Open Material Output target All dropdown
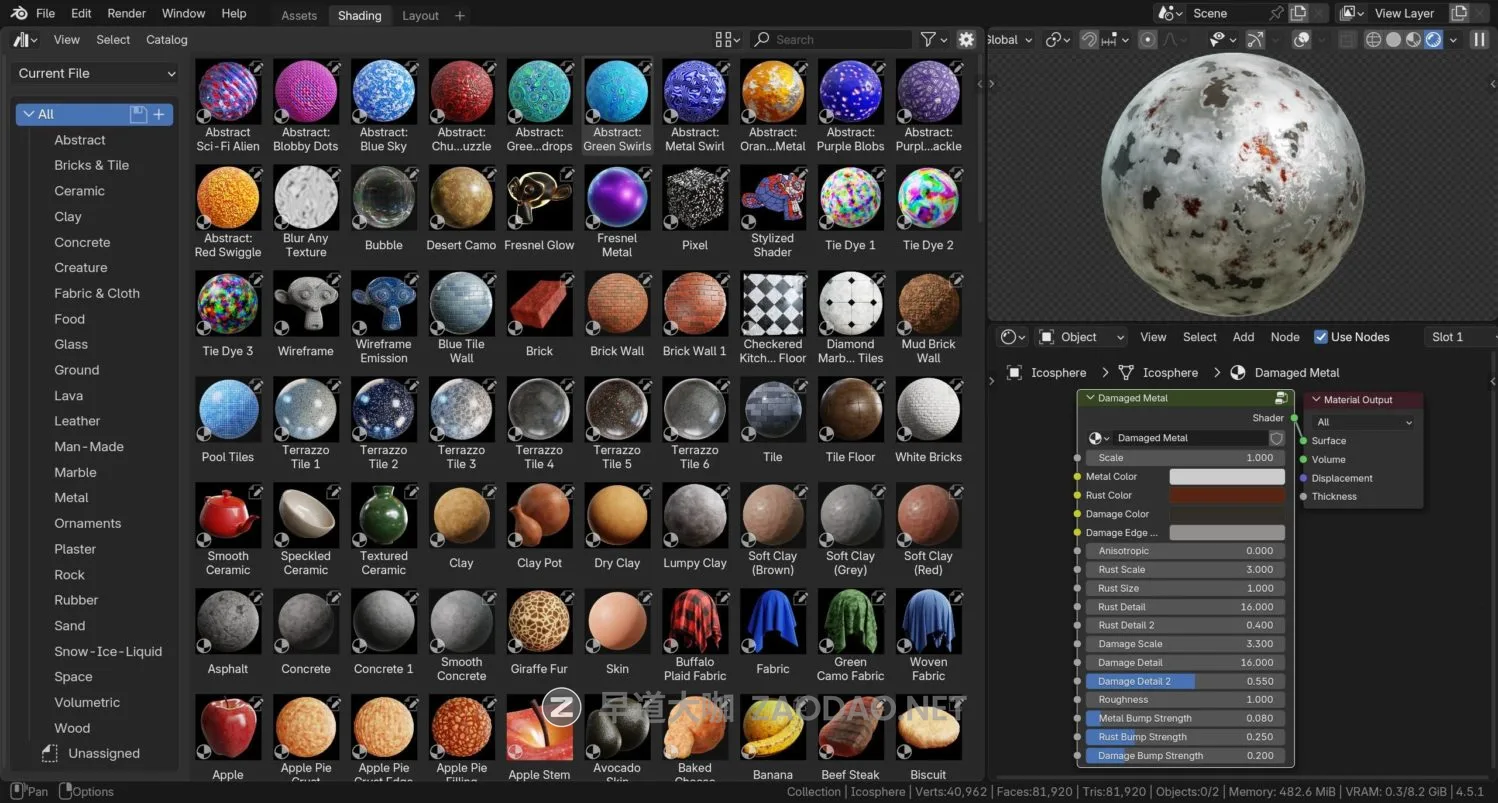This screenshot has height=803, width=1498. point(1364,422)
